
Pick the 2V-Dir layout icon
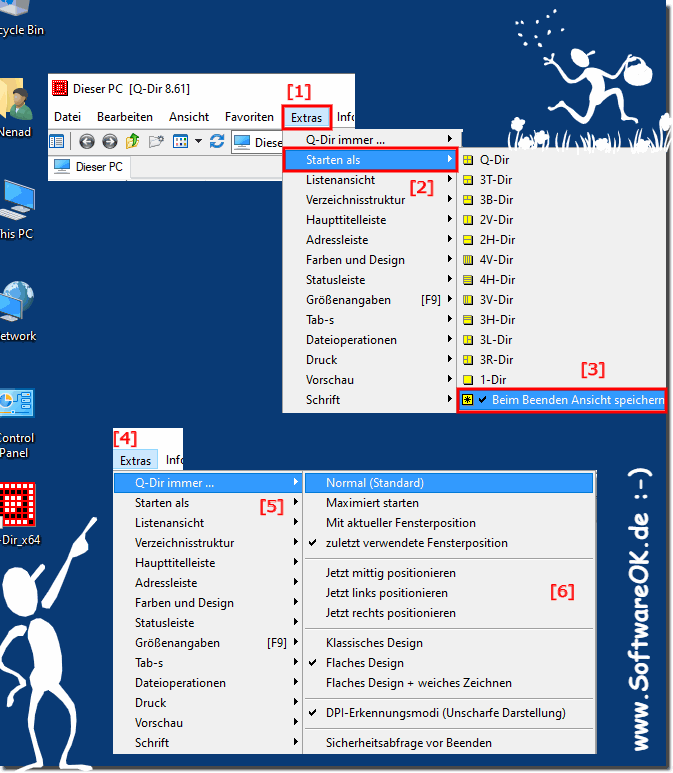tap(468, 220)
